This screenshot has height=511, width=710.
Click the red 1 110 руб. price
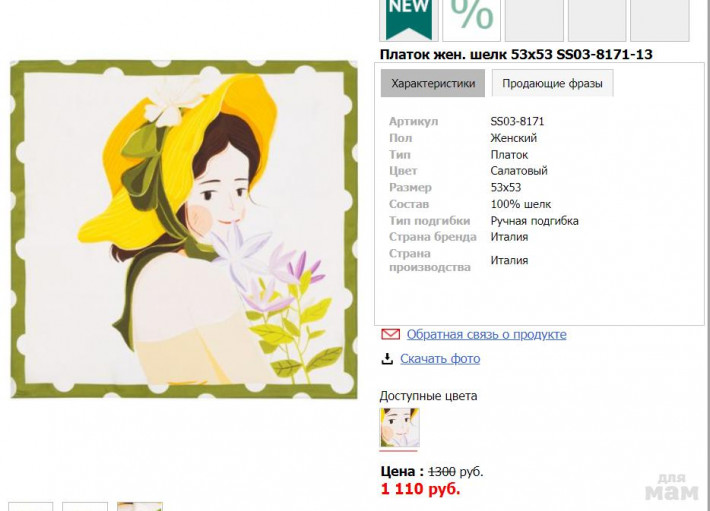click(421, 489)
